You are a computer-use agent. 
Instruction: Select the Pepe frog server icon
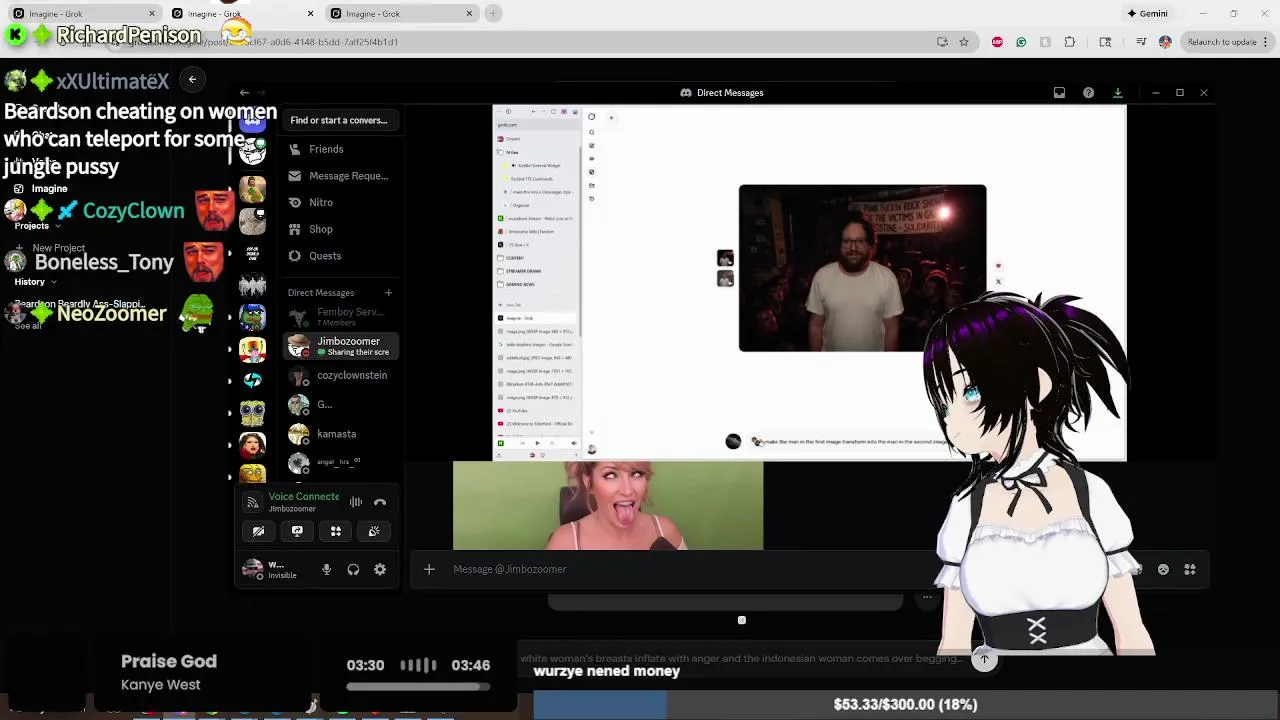tap(252, 318)
